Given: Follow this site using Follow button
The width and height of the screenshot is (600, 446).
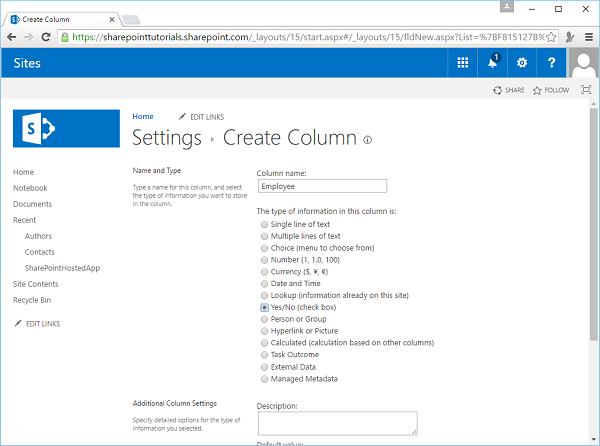Looking at the screenshot, I should (551, 90).
